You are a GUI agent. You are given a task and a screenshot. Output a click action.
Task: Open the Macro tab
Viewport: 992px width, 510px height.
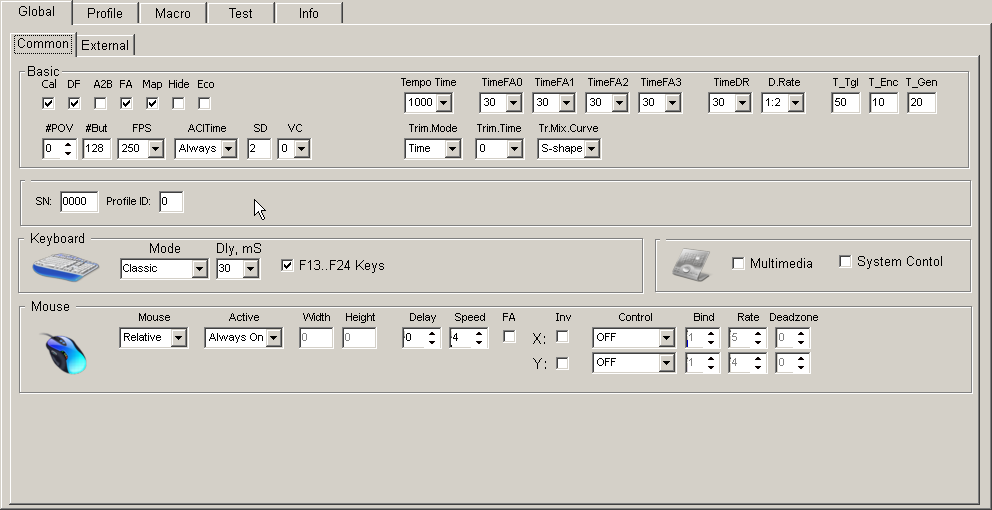170,13
